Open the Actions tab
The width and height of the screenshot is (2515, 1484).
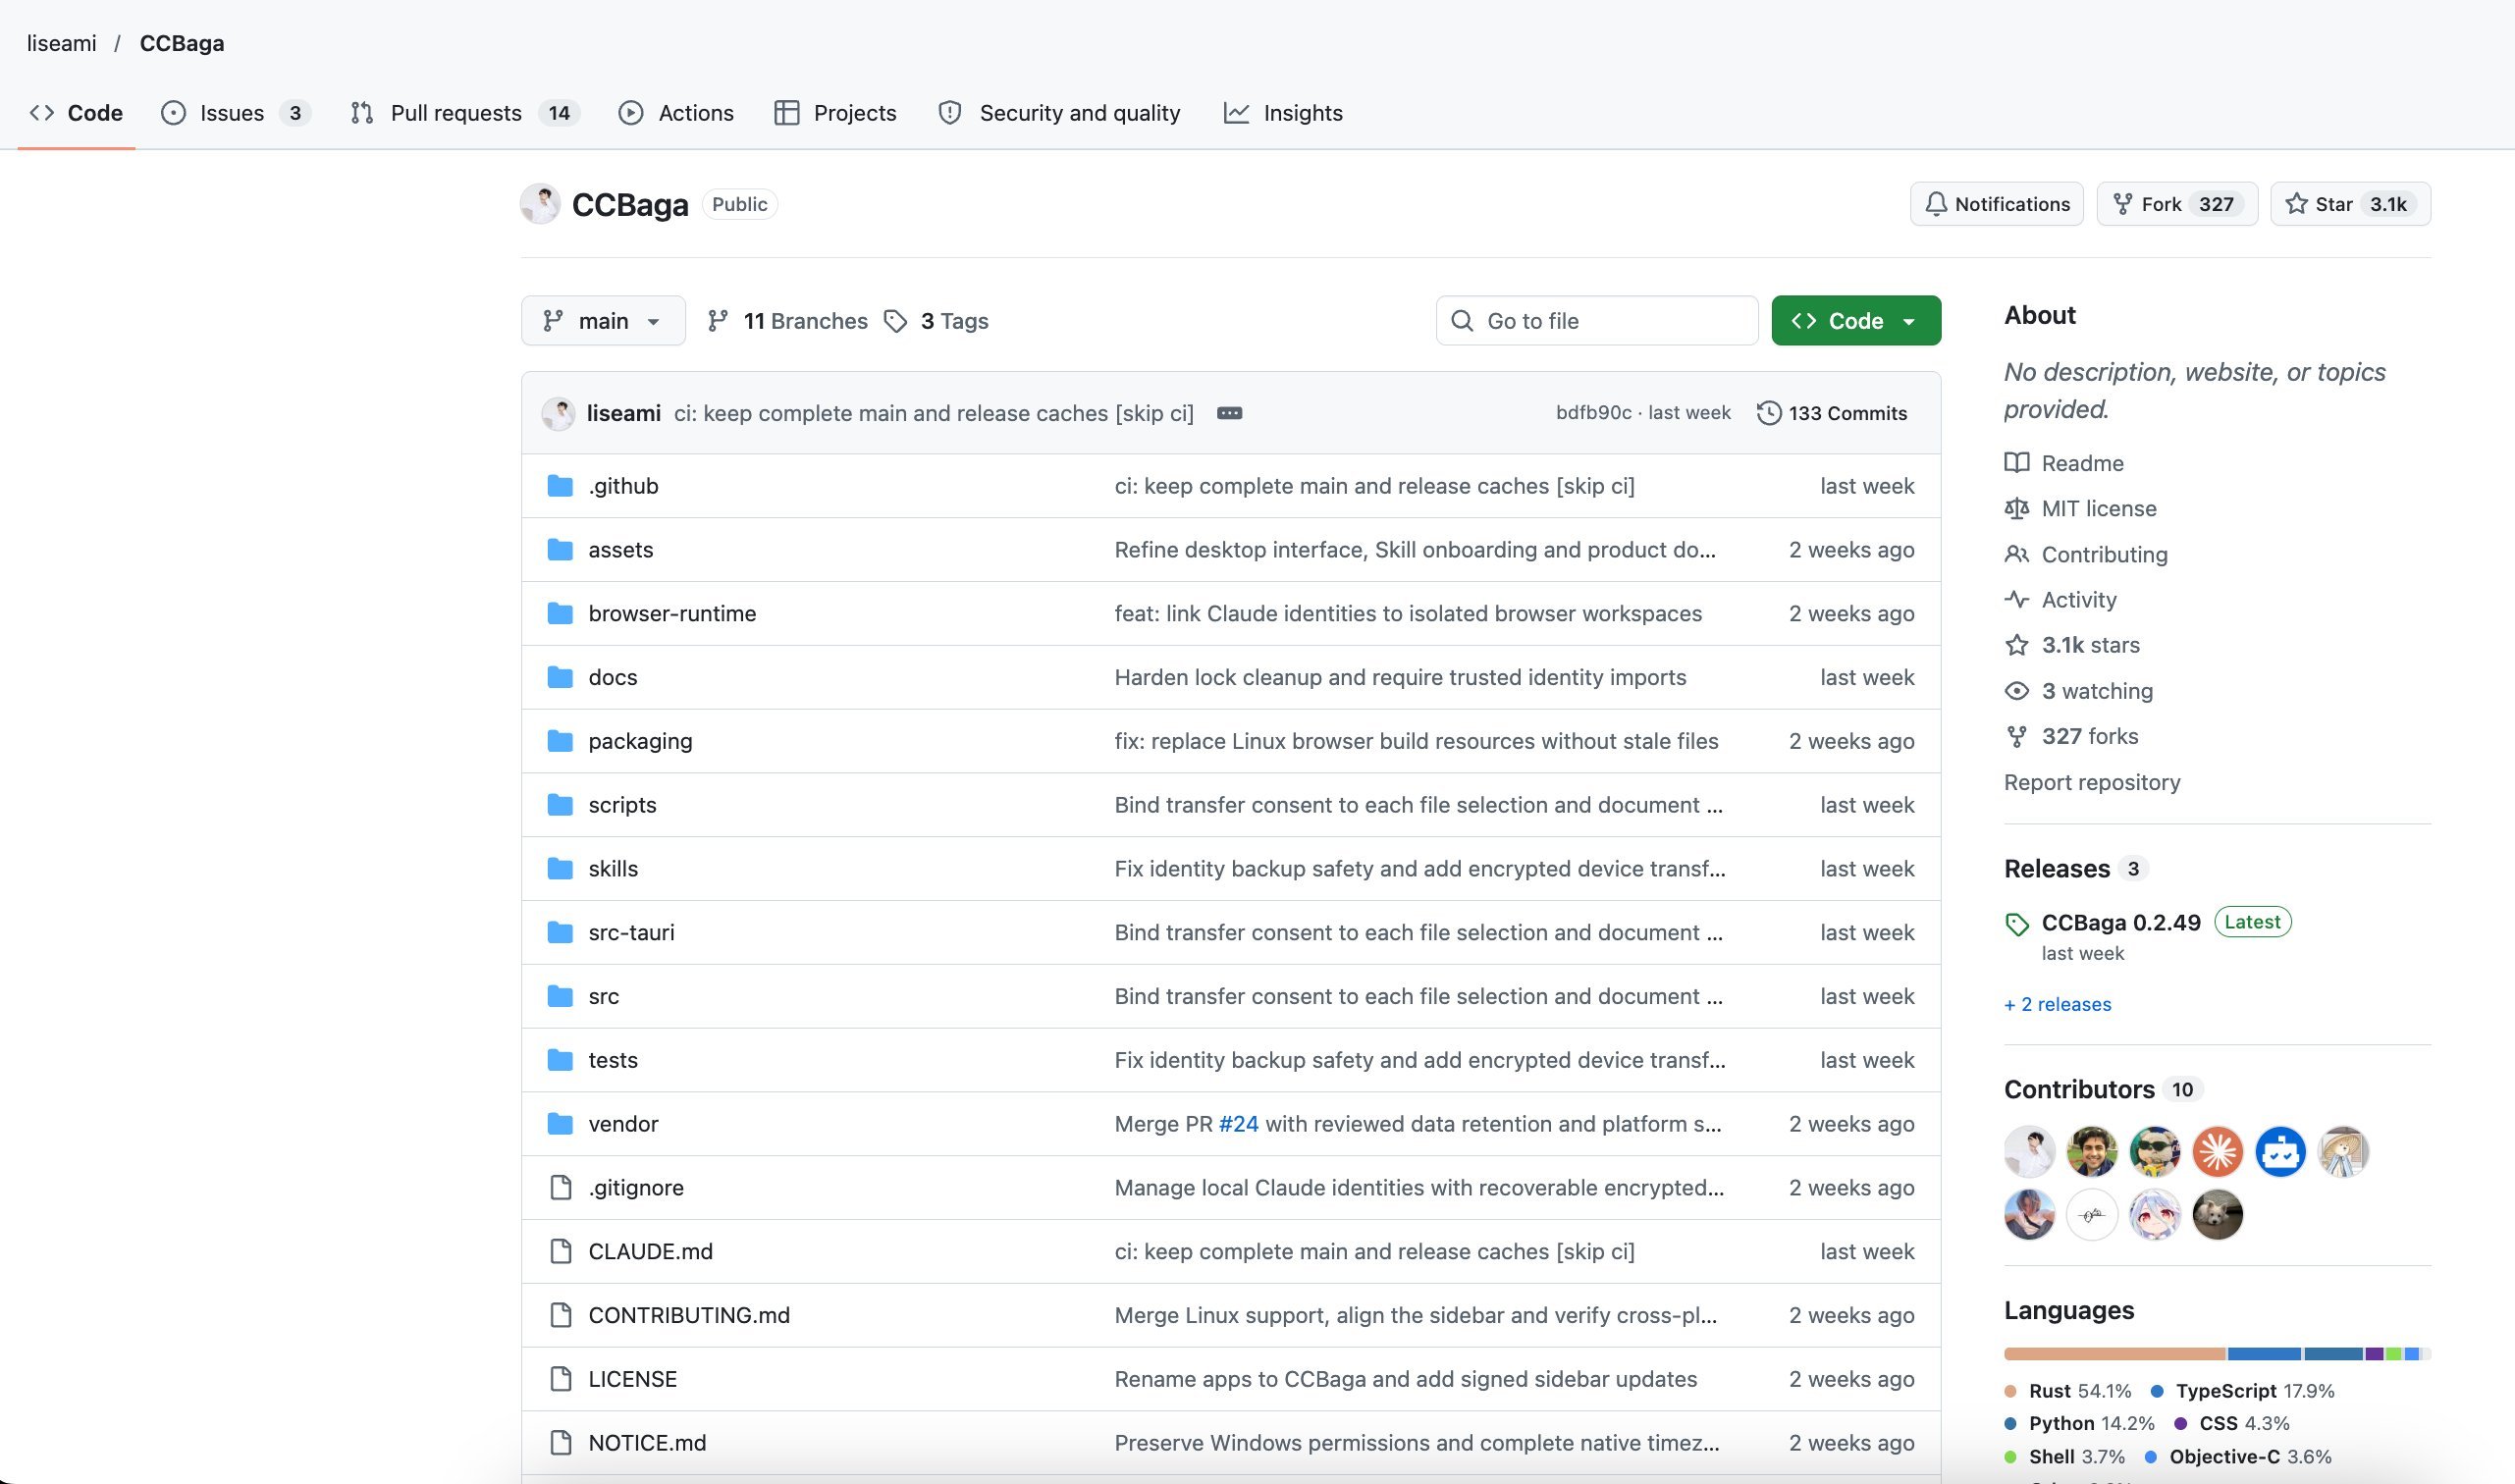(x=677, y=113)
